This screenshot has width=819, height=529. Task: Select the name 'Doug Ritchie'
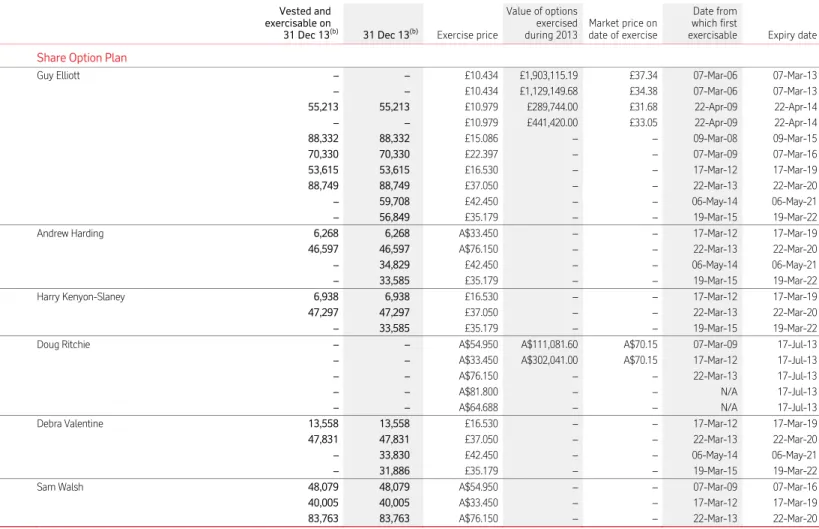[x=63, y=344]
